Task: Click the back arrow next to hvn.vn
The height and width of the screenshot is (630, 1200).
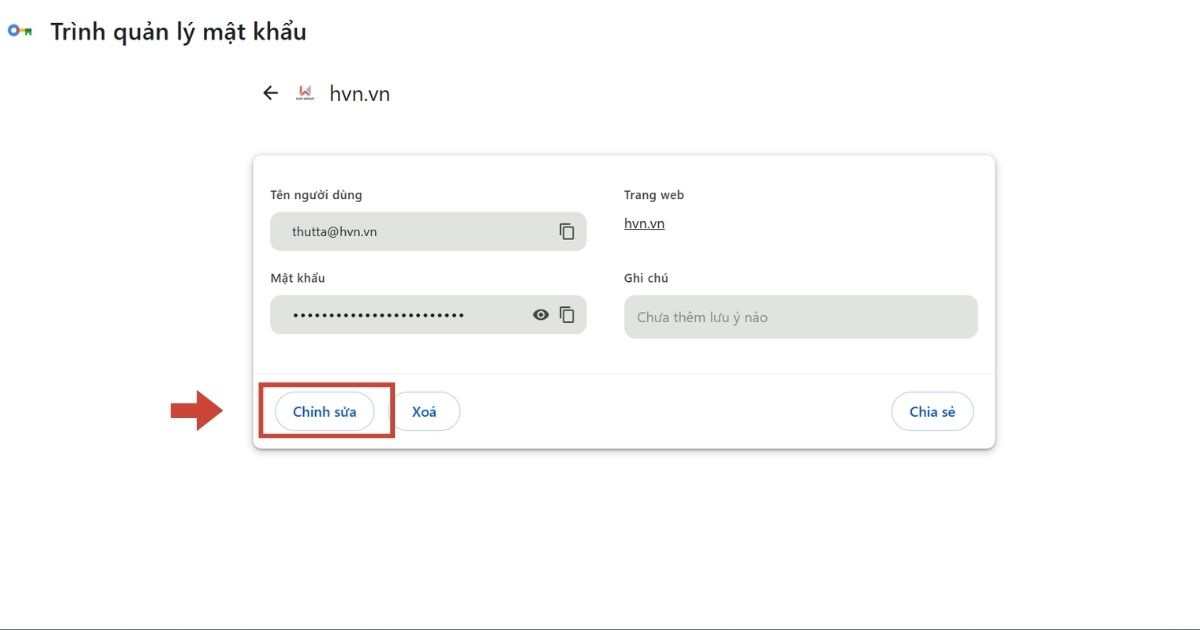Action: click(x=270, y=93)
